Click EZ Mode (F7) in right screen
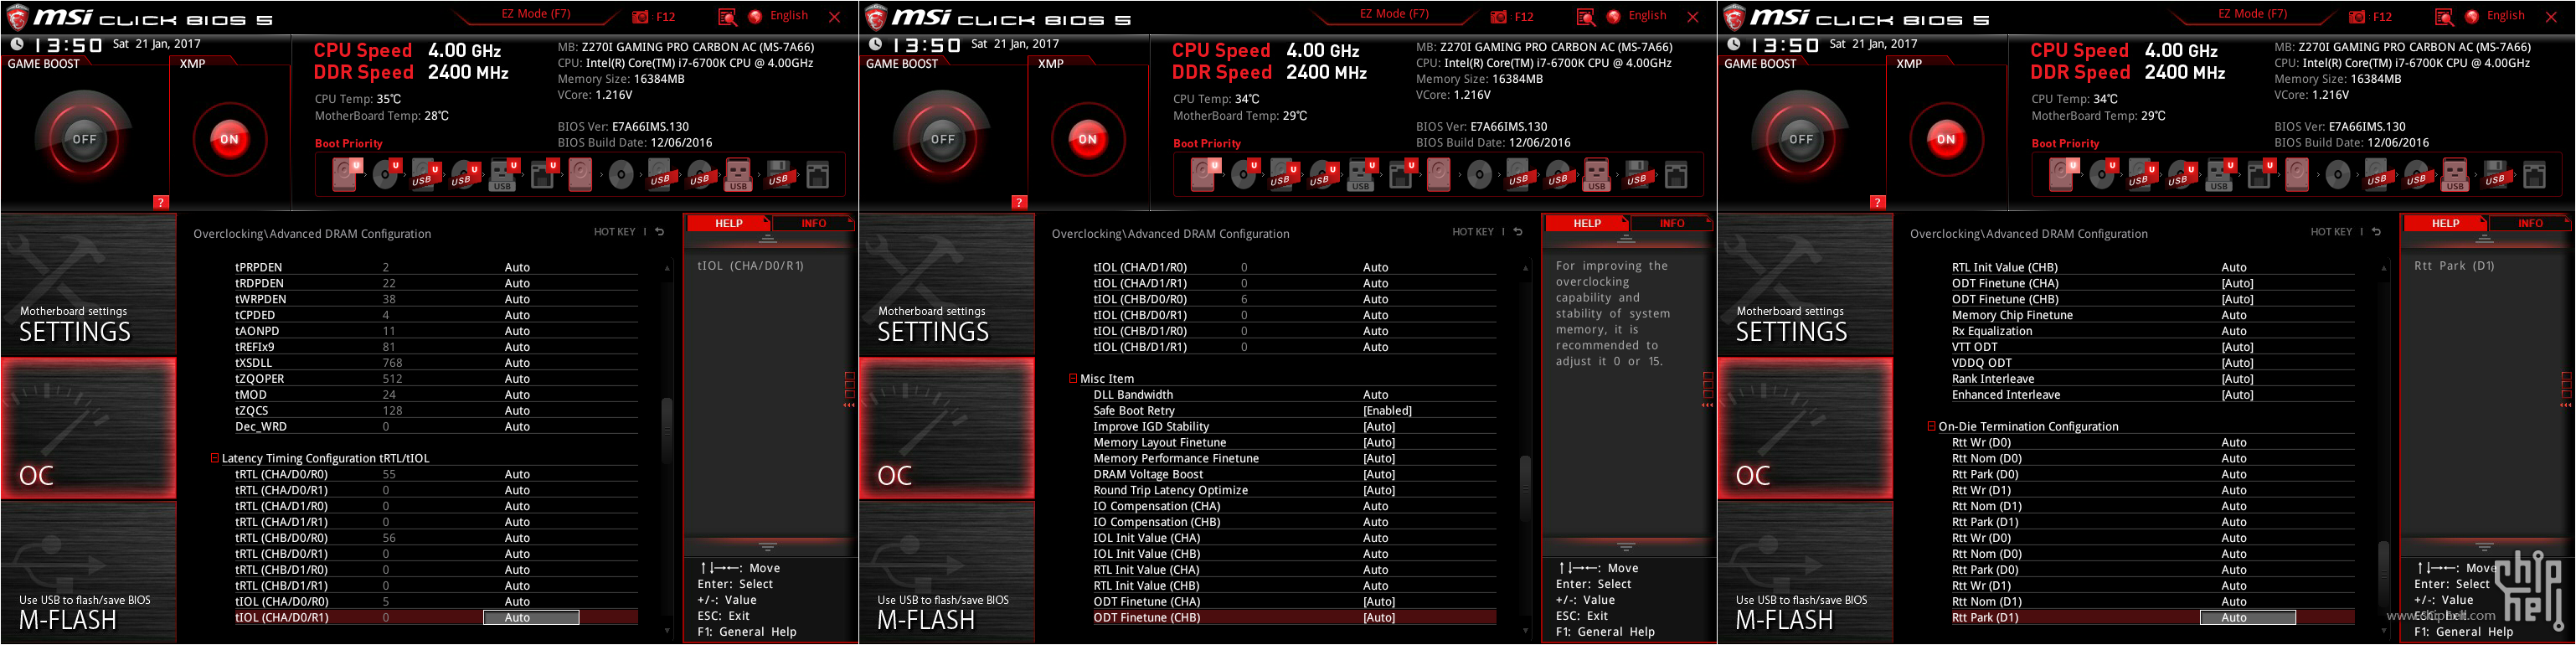 click(2252, 14)
